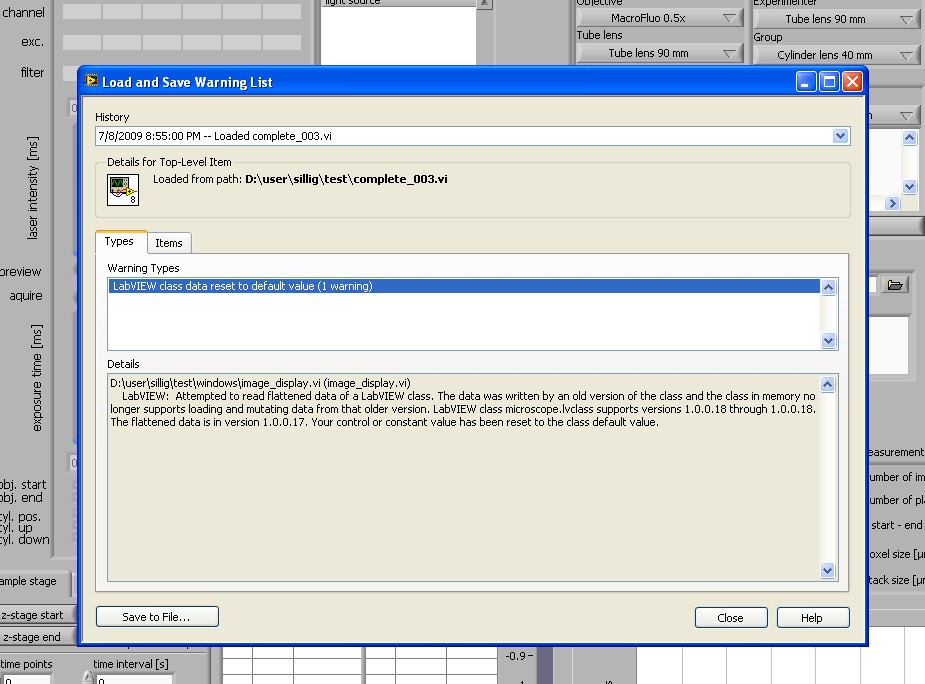The image size is (925, 684).
Task: Click the dropdown arrow right of dialog's top corner
Action: point(907,116)
